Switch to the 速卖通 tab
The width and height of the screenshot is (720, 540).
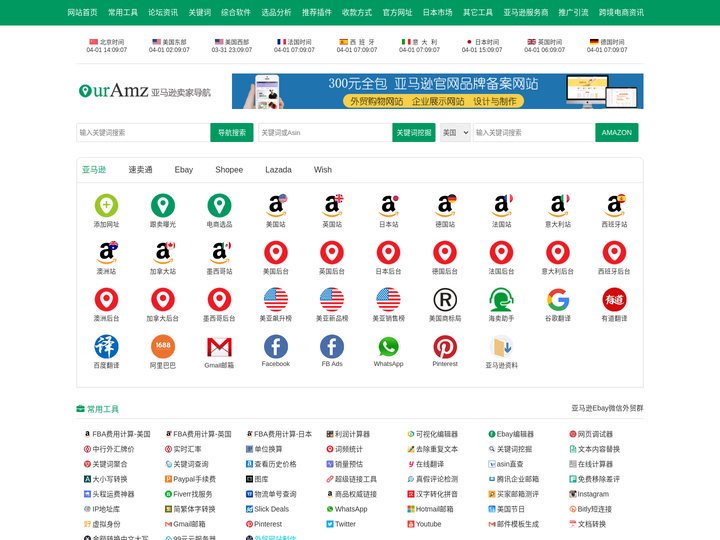click(x=140, y=169)
